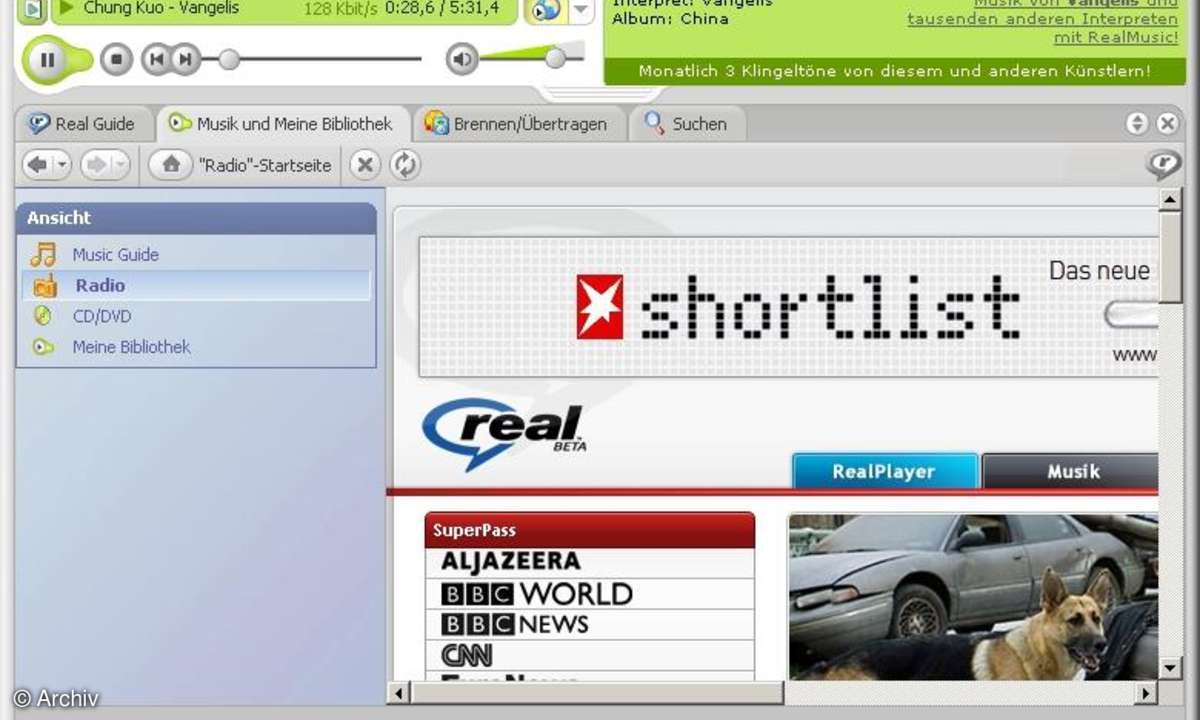Click the SuperPass header

coord(590,530)
